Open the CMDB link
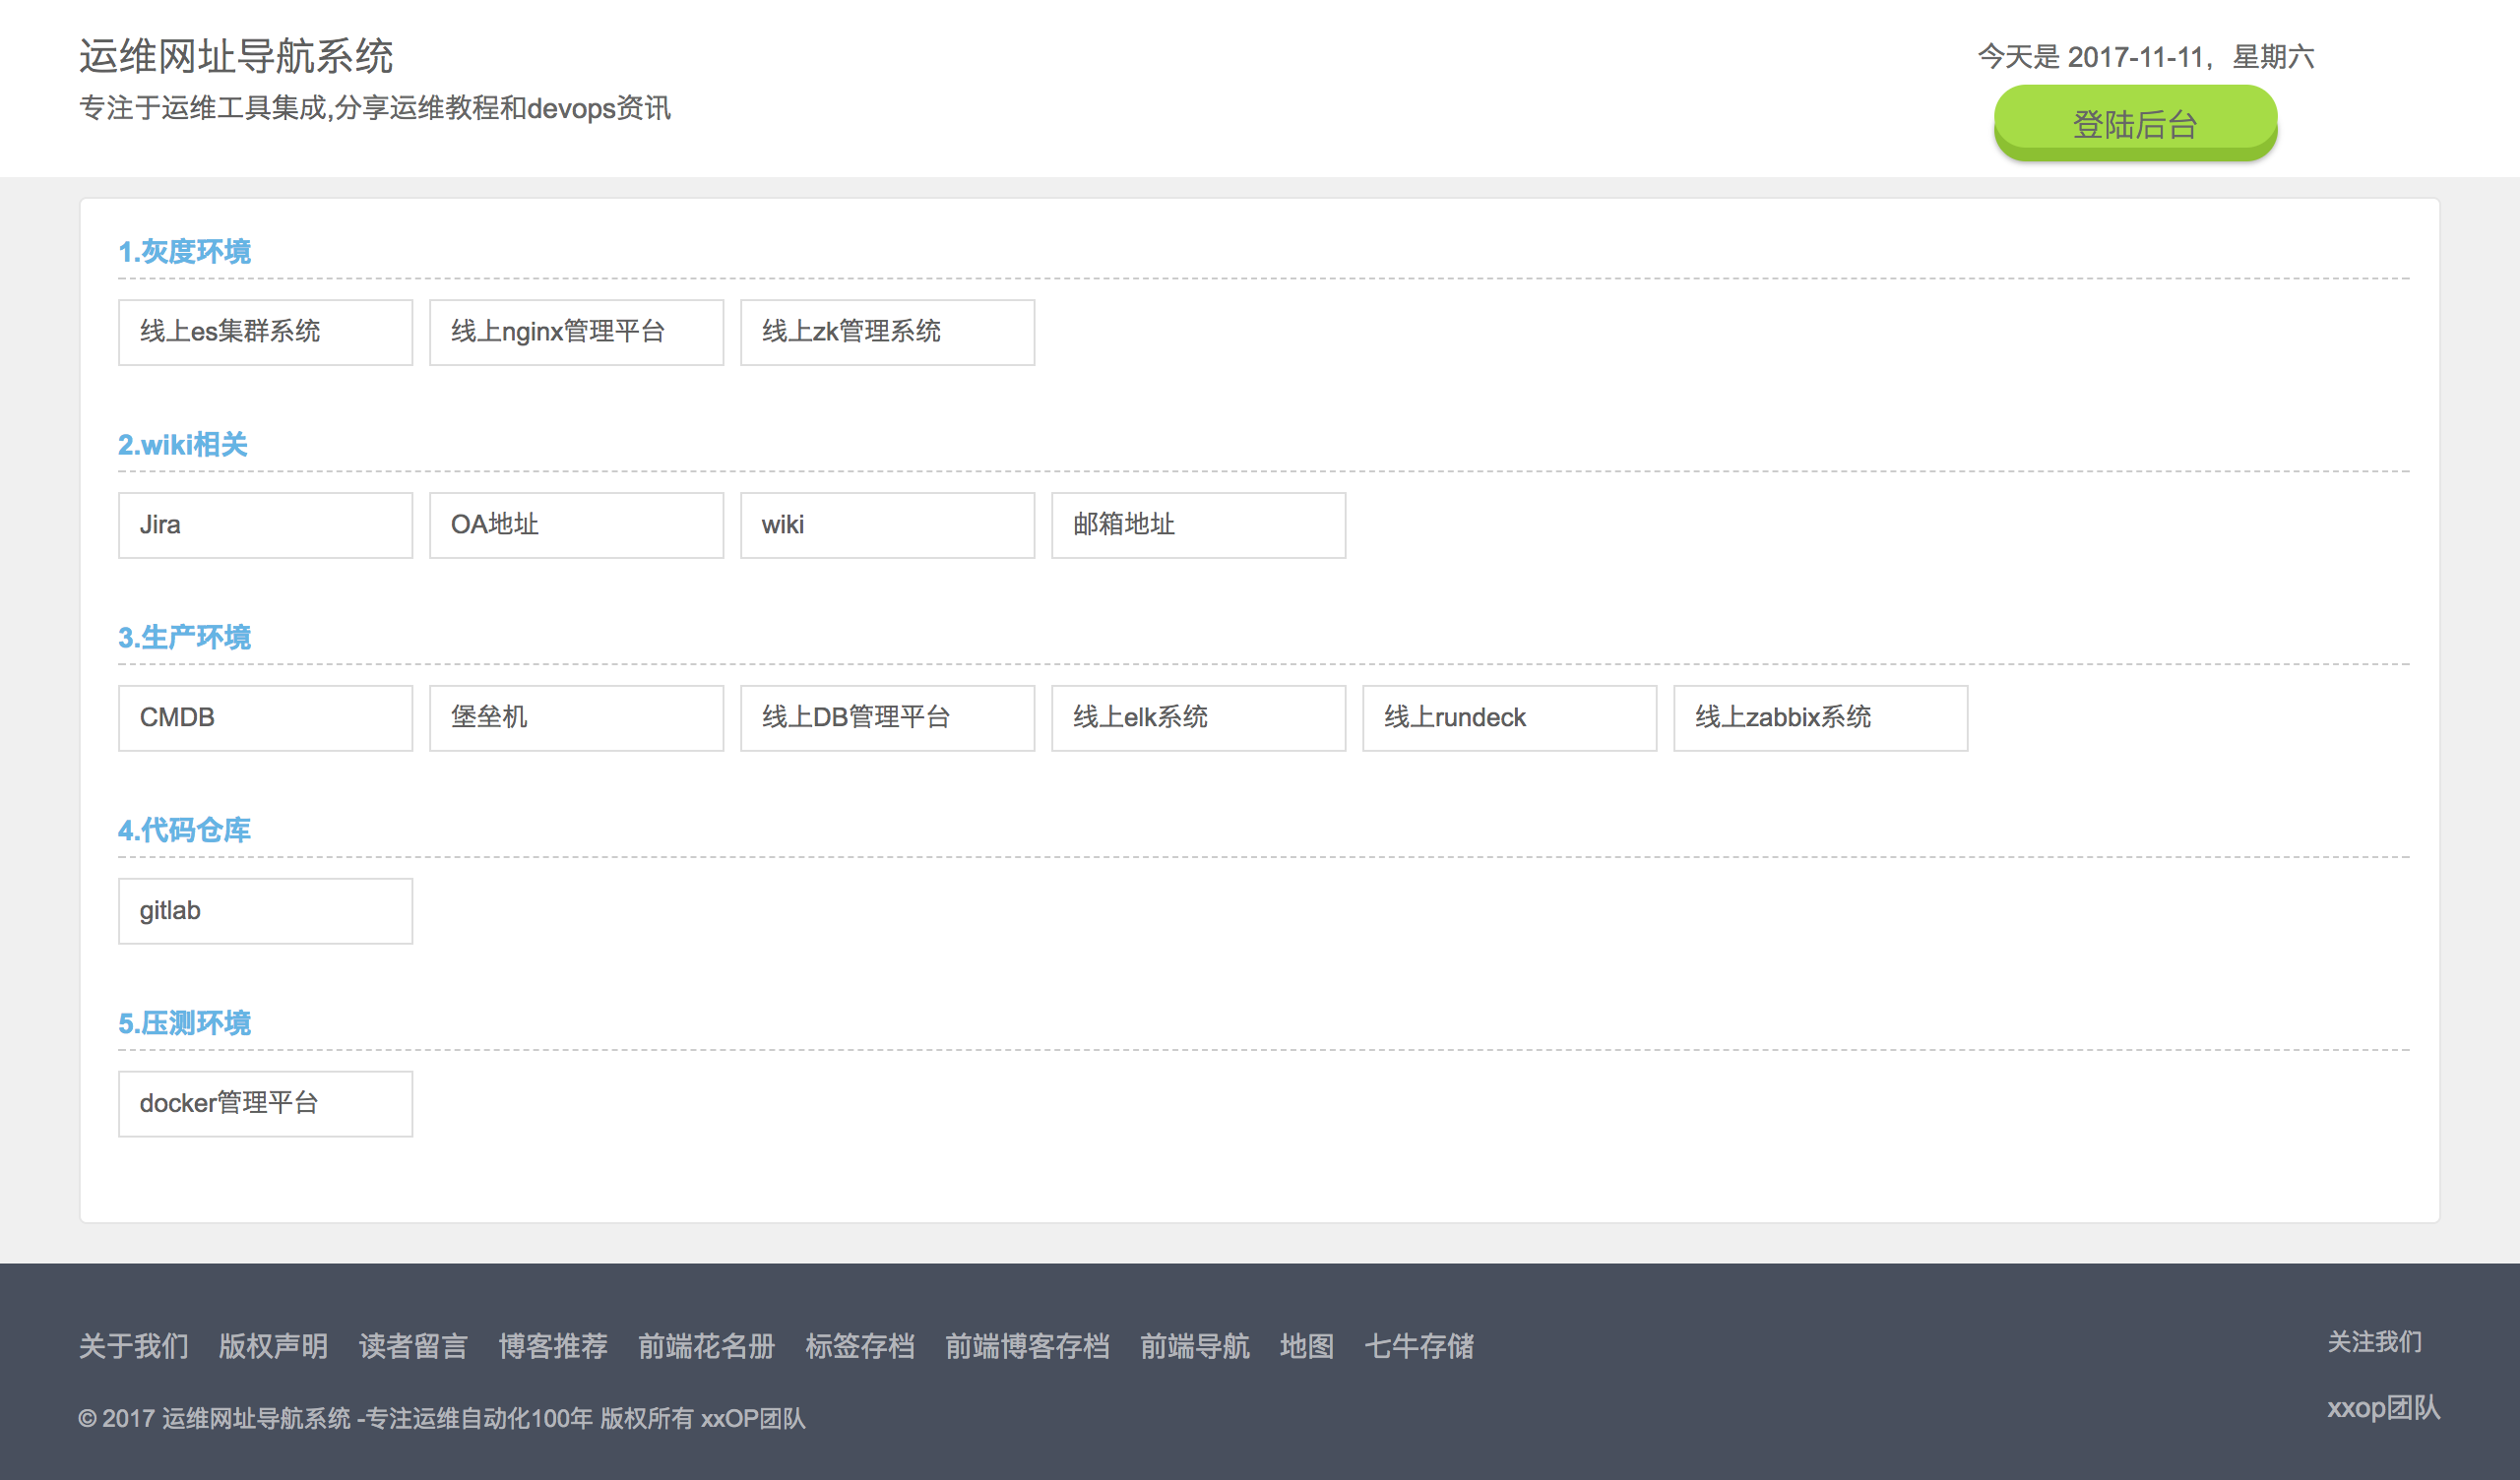The image size is (2520, 1480). coord(265,718)
